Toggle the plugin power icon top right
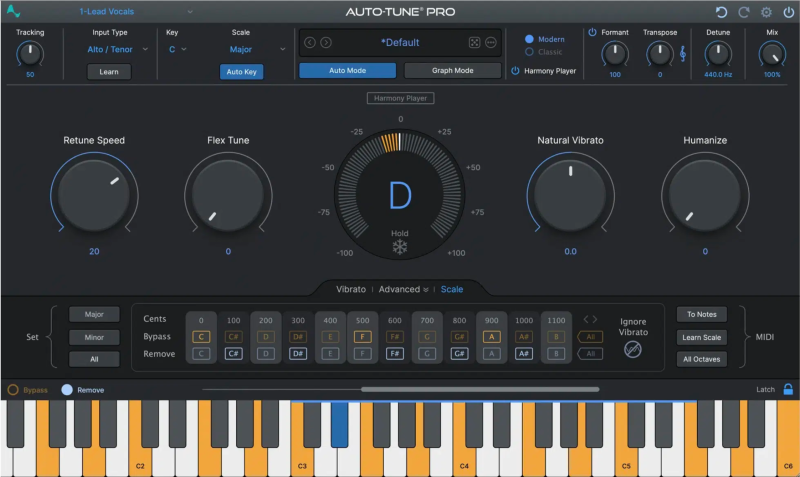The image size is (800, 477). coord(788,12)
